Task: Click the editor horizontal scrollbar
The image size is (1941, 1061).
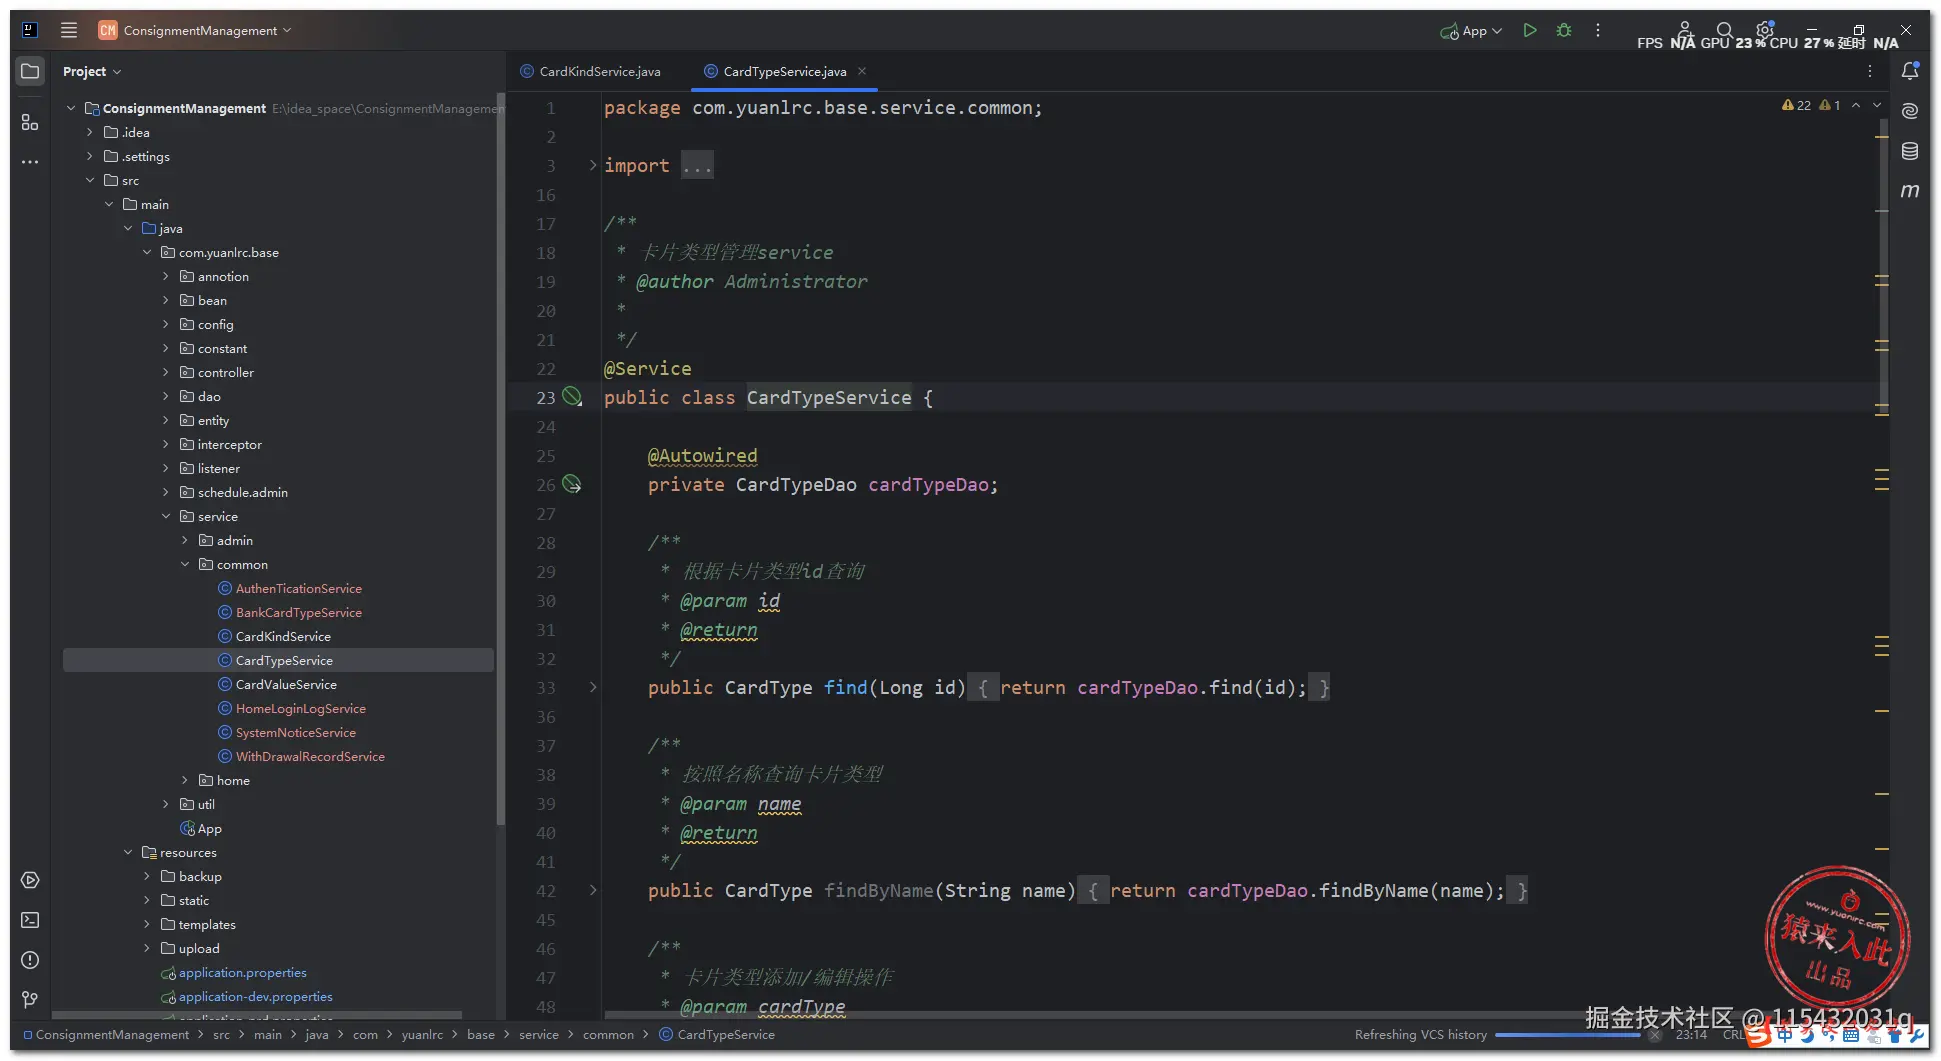Action: (x=1100, y=1014)
